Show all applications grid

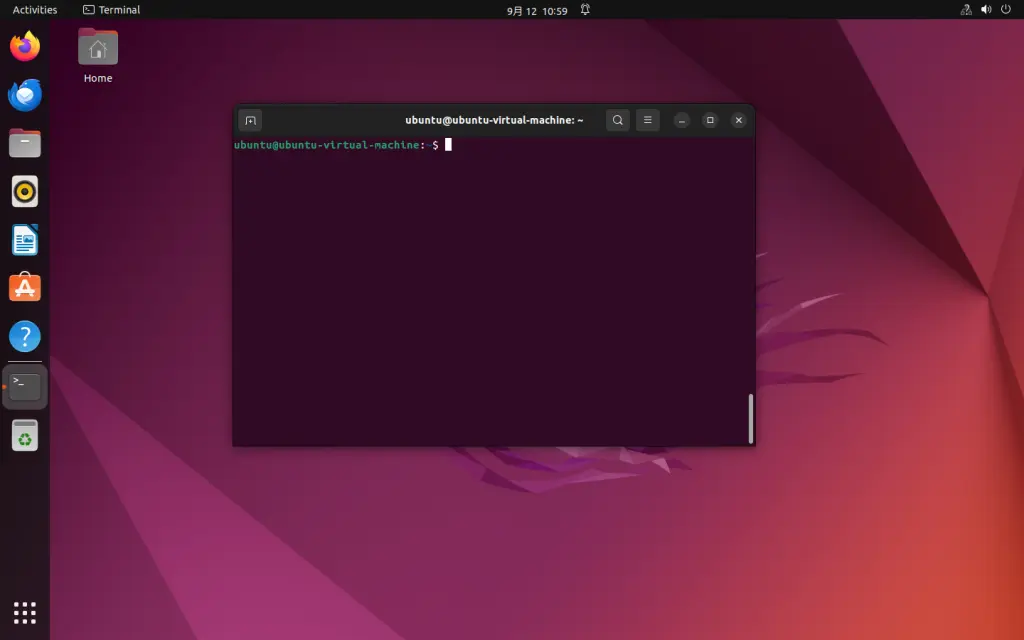coord(25,612)
